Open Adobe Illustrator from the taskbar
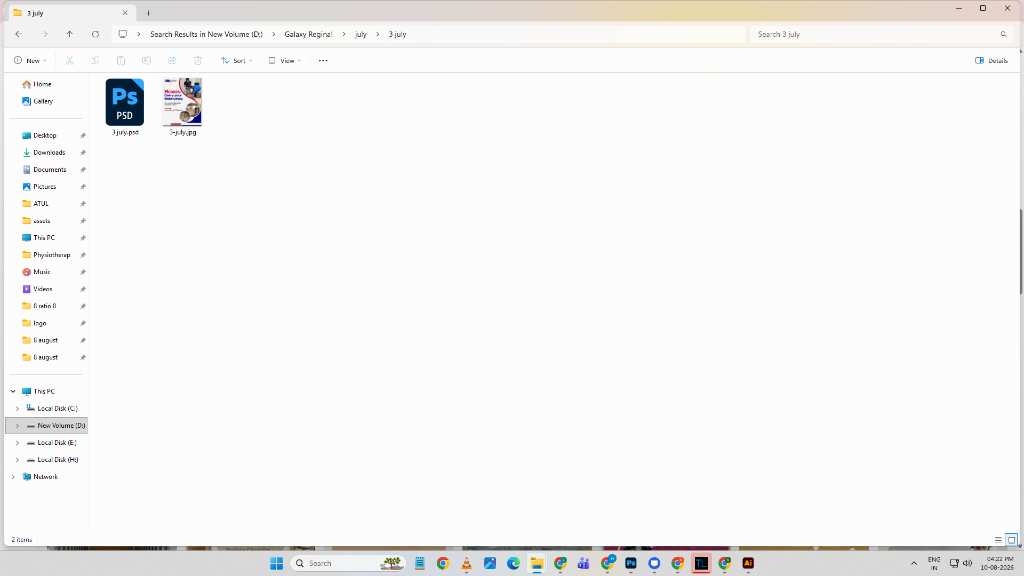Image resolution: width=1024 pixels, height=576 pixels. pos(748,563)
